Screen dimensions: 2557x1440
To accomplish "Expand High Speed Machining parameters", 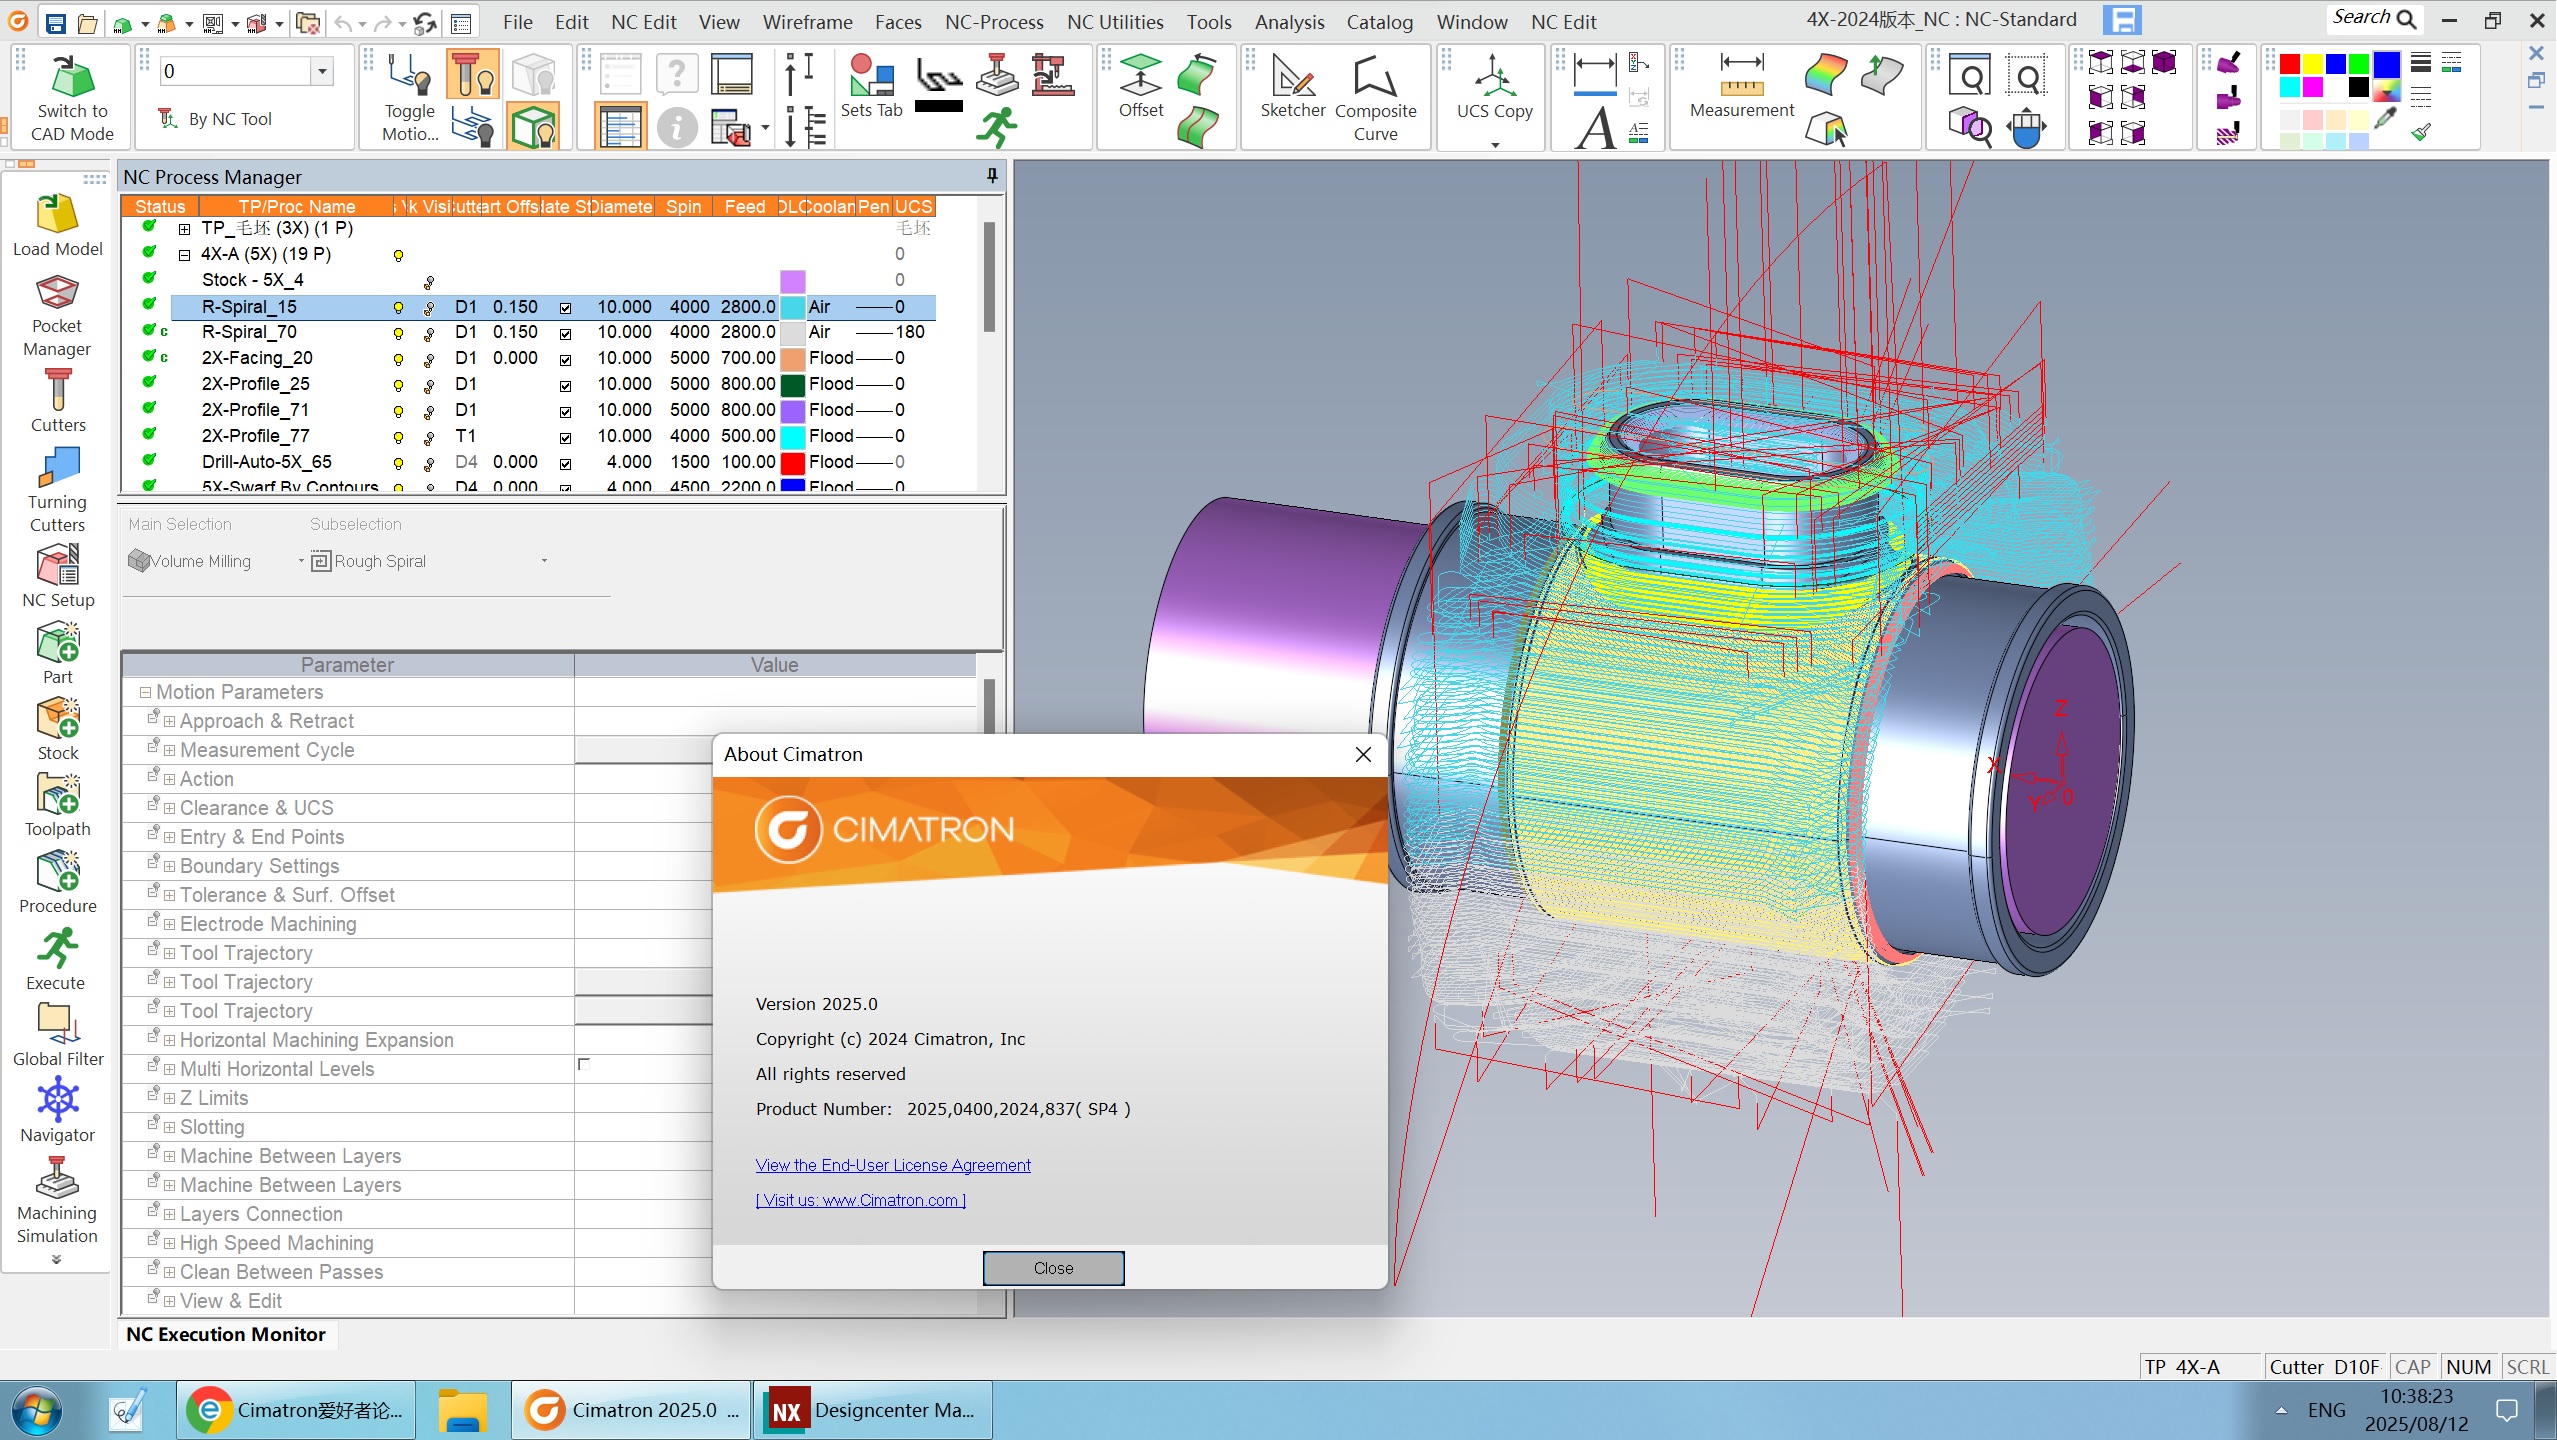I will 169,1243.
